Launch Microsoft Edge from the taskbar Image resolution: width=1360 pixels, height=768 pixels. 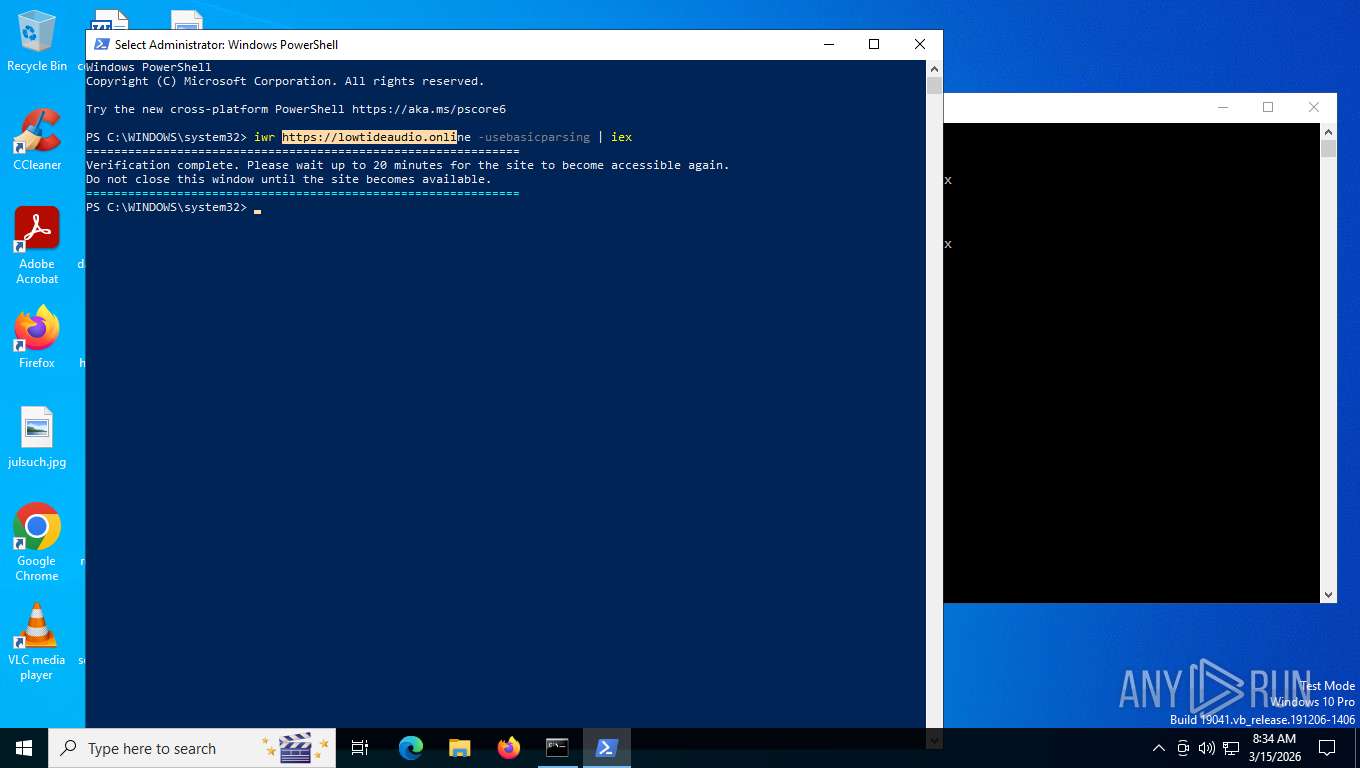(411, 748)
